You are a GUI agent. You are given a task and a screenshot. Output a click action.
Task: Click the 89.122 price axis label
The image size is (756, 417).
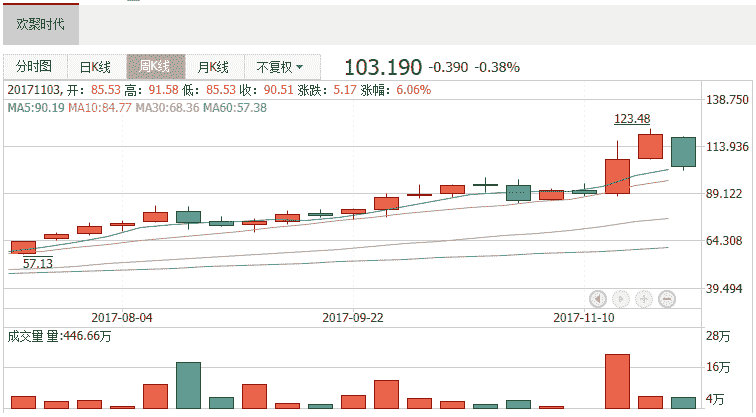(724, 194)
